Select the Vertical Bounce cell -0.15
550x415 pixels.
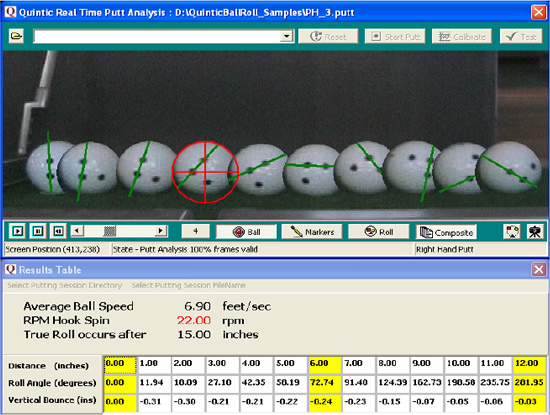393,402
